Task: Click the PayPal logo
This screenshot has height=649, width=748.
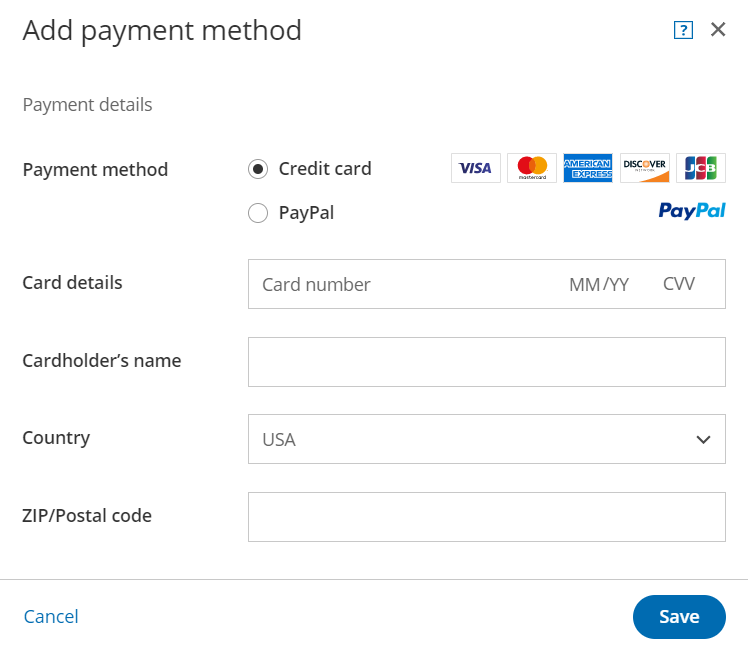Action: tap(692, 211)
